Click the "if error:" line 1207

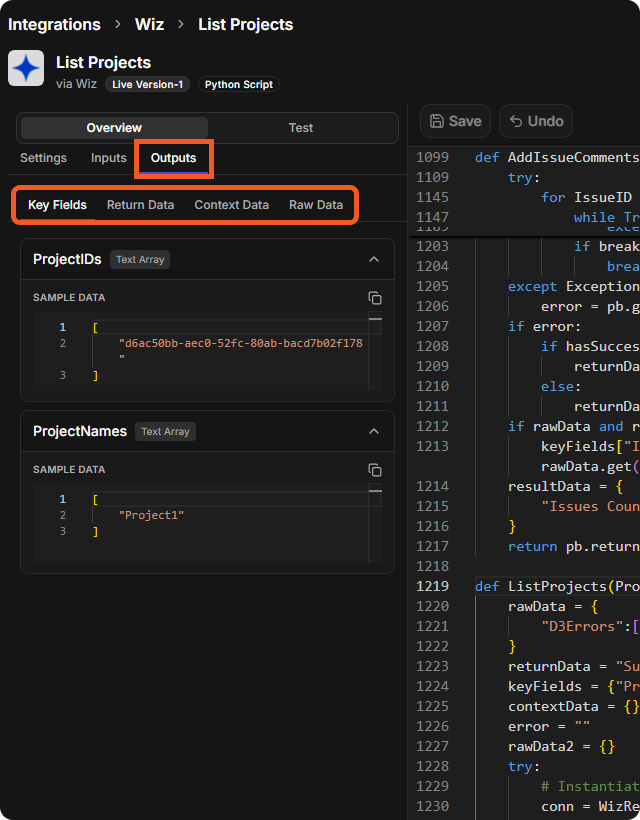point(544,326)
